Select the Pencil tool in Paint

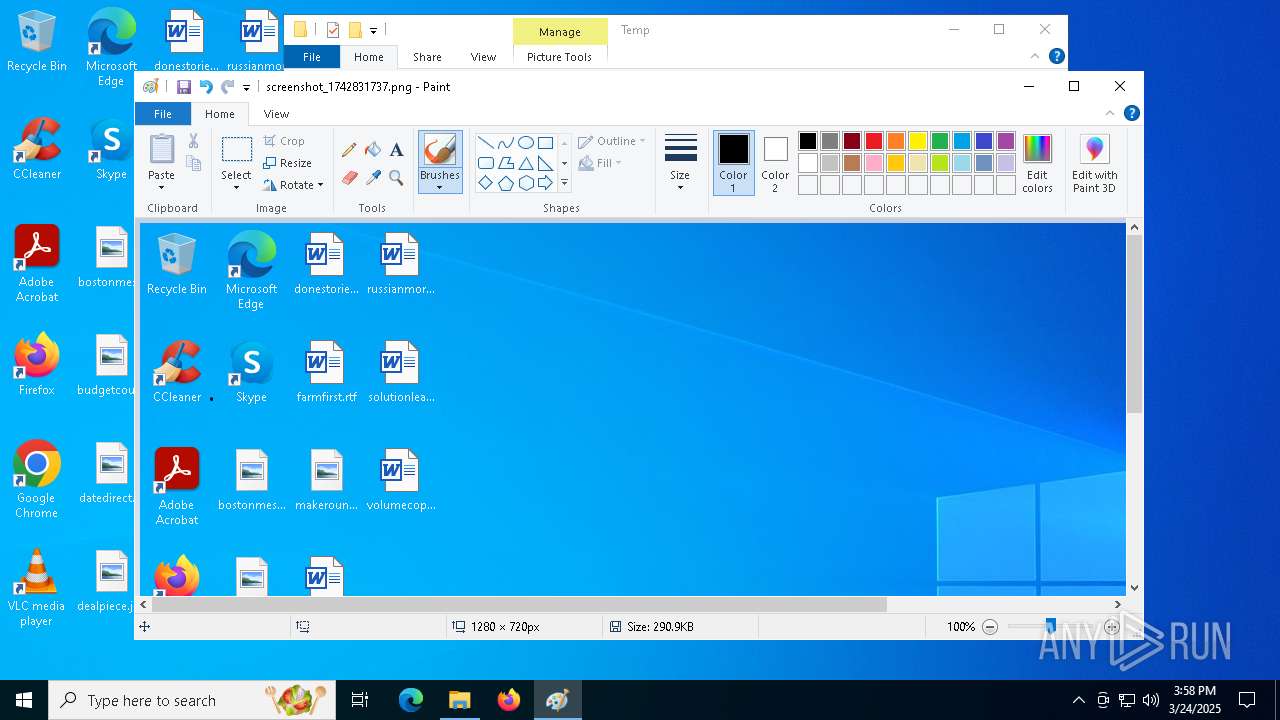coord(349,150)
